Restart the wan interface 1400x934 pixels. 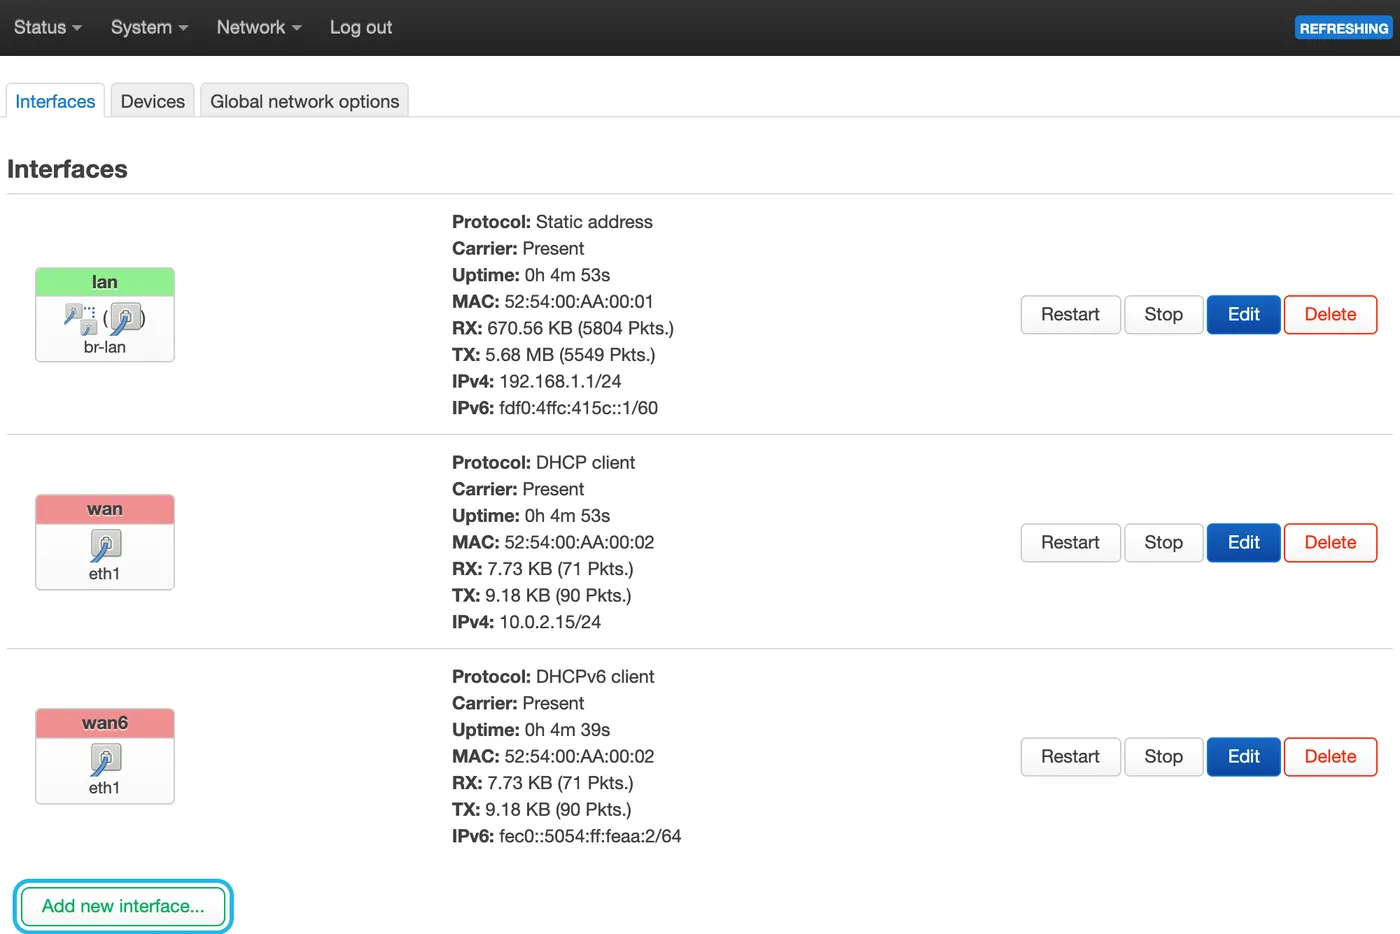pyautogui.click(x=1070, y=542)
